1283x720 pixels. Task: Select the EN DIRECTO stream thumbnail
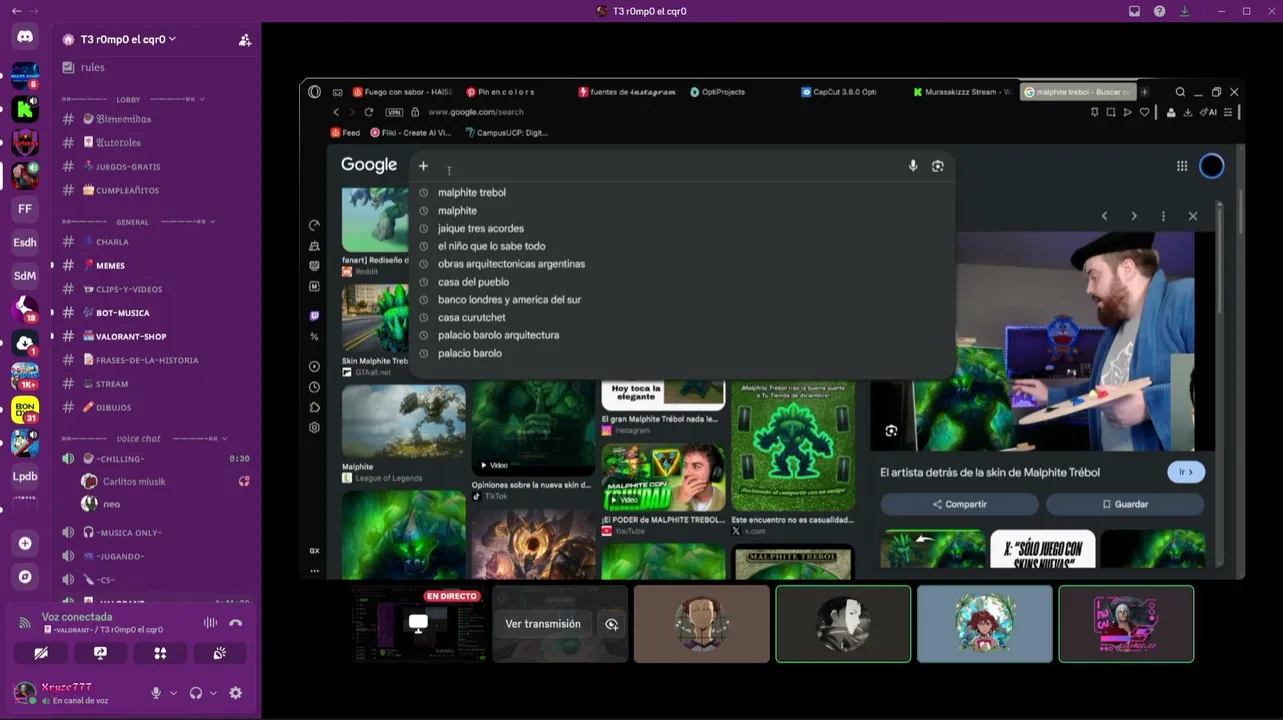418,624
